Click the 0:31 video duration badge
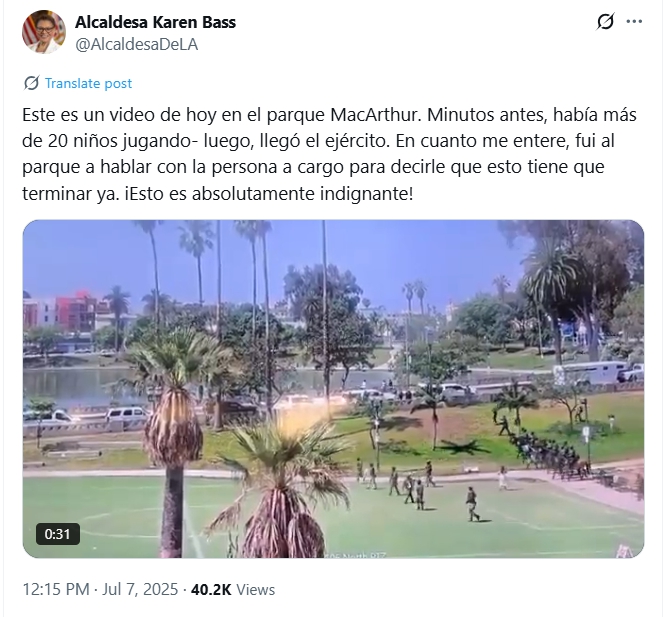 58,534
